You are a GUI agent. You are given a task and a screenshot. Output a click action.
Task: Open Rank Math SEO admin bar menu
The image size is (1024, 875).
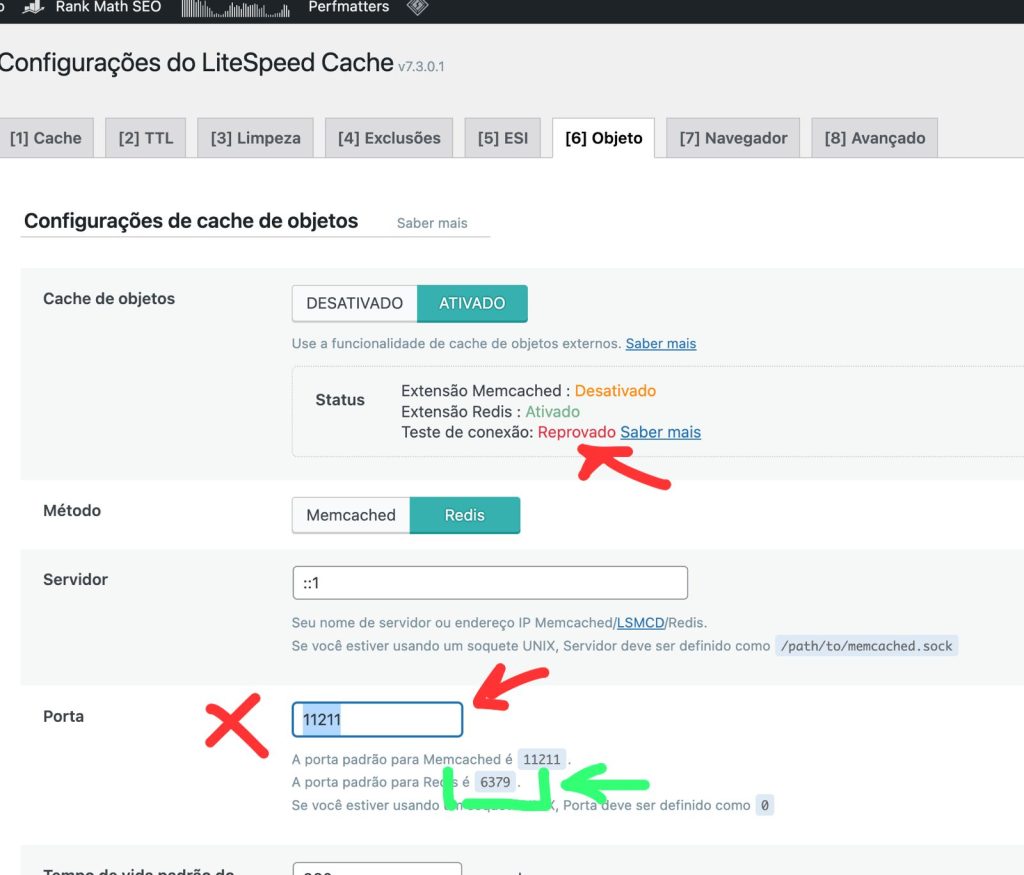pyautogui.click(x=107, y=7)
